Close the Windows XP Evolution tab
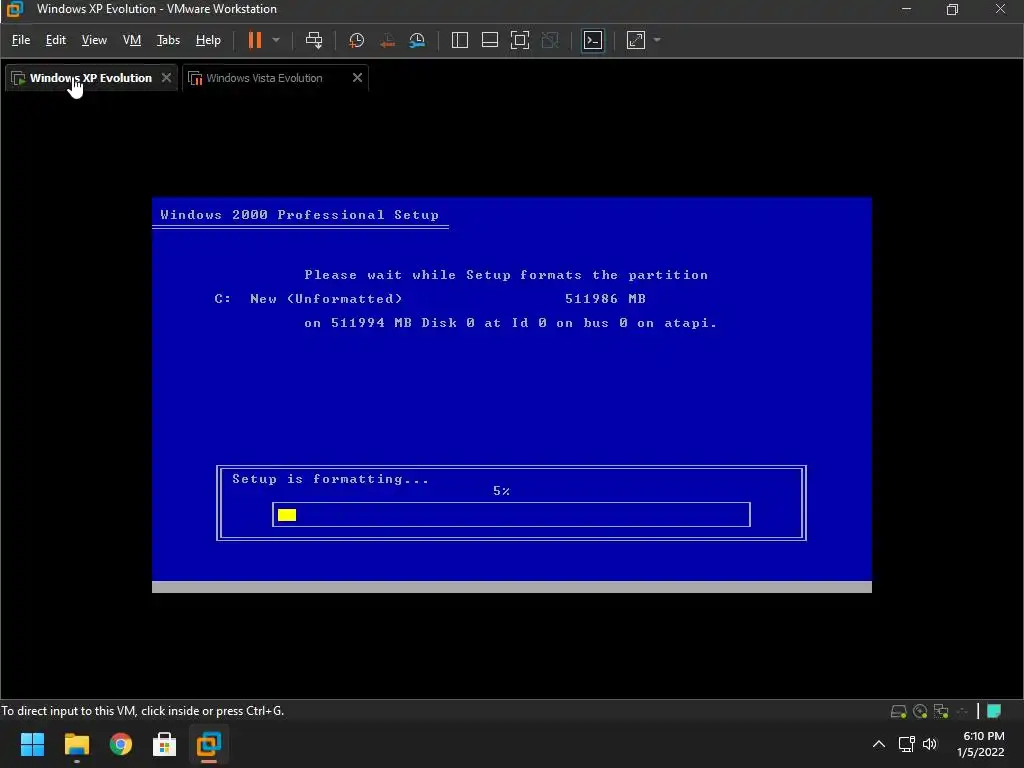The width and height of the screenshot is (1024, 768). (167, 78)
